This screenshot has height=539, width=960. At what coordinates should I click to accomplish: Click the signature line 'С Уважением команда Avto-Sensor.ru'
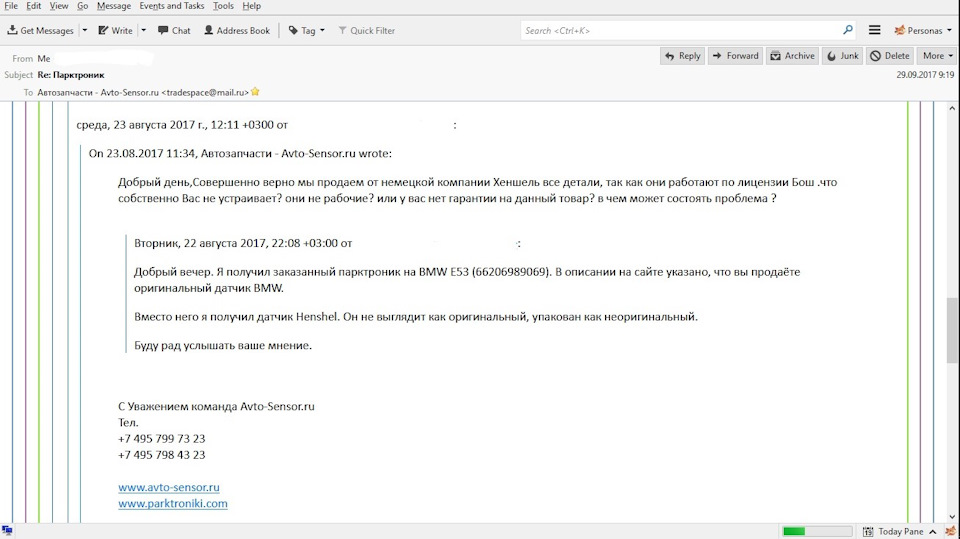coord(216,406)
